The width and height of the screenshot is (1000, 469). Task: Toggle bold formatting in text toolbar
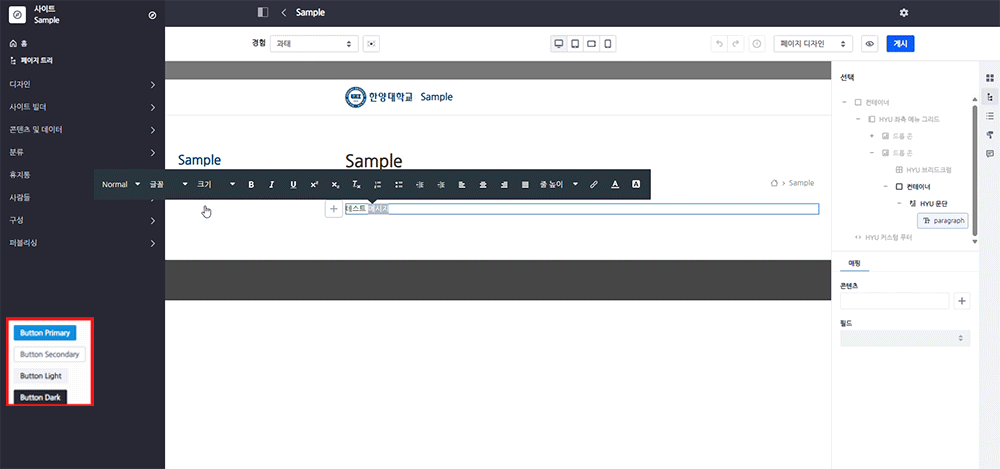pos(251,185)
